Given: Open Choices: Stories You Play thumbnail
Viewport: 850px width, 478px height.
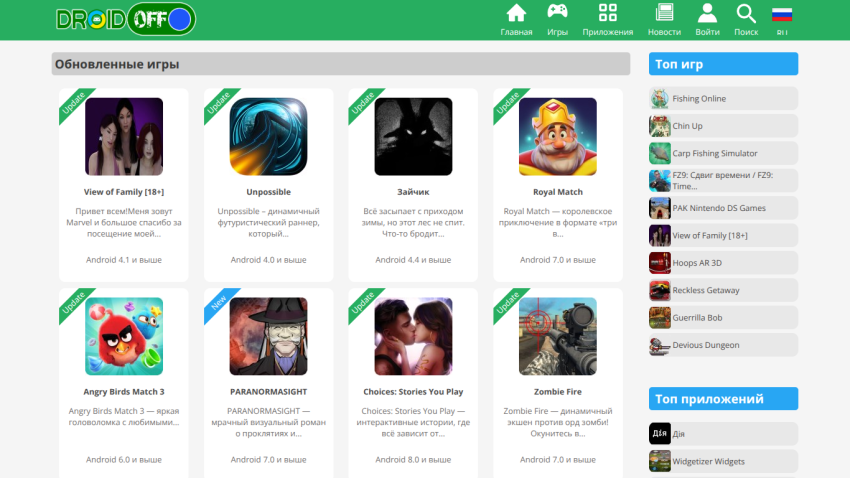Looking at the screenshot, I should coord(413,336).
